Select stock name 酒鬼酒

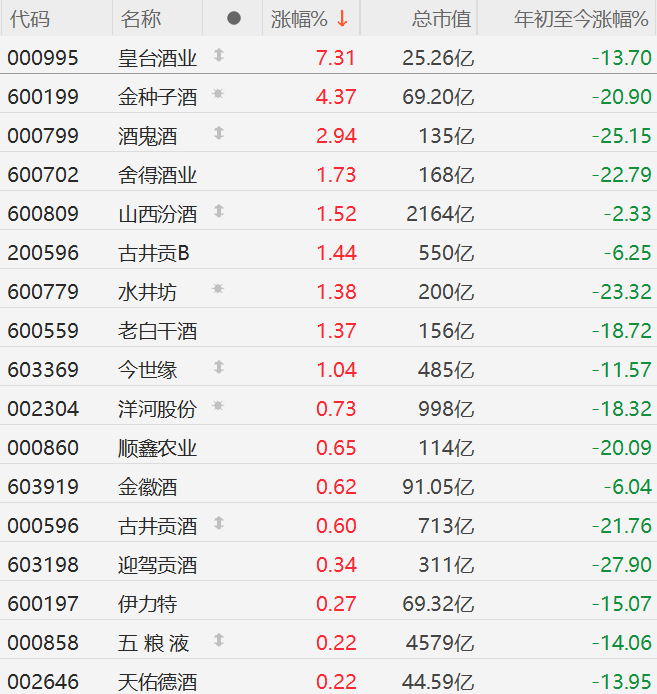tap(147, 136)
